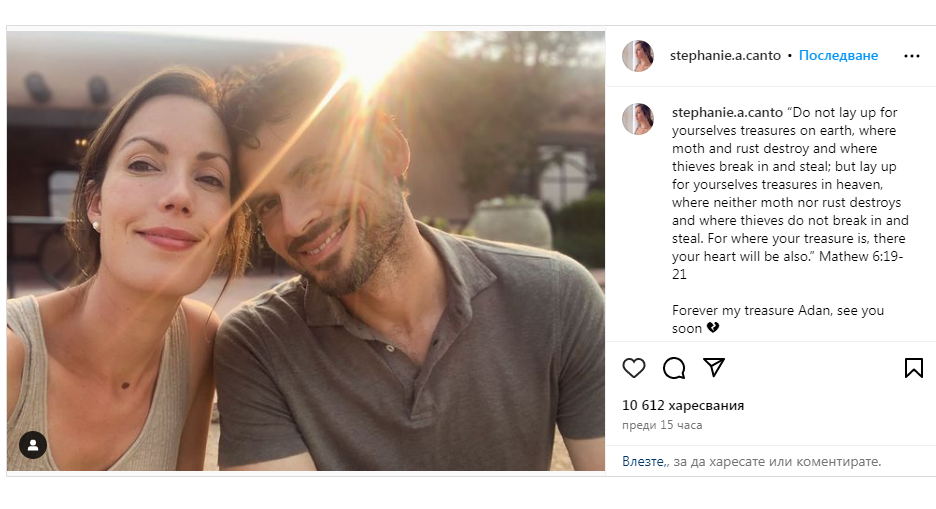
Task: Click the broken heart emoji in caption
Action: click(713, 328)
